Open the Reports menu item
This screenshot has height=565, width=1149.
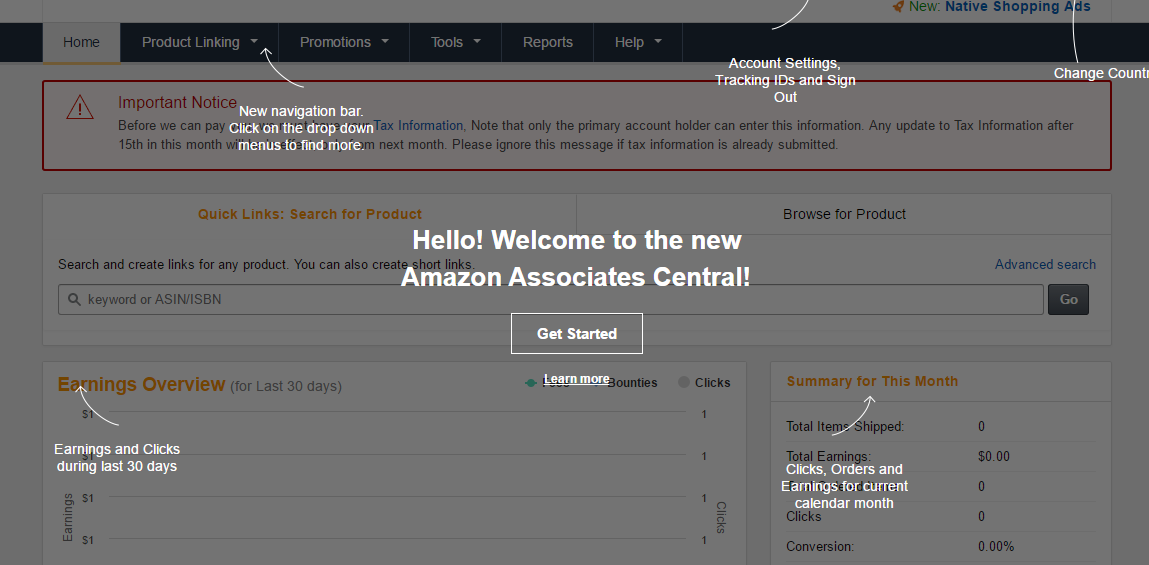pos(547,43)
